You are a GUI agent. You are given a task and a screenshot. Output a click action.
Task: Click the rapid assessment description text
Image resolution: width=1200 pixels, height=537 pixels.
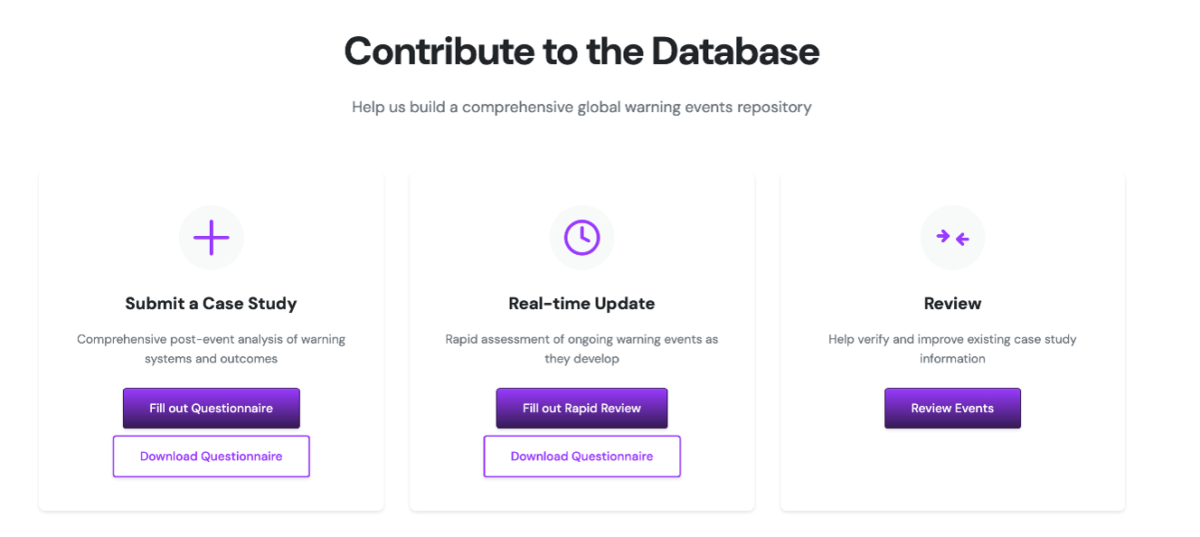pos(582,349)
